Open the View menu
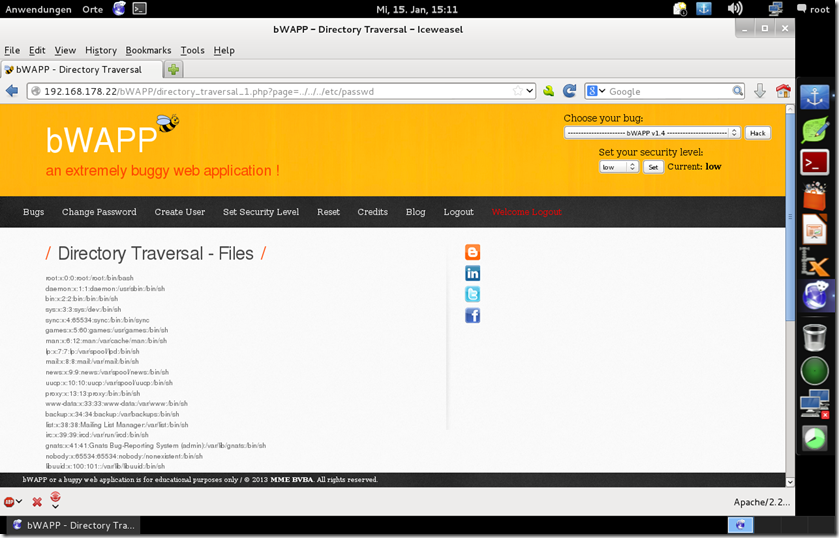 [65, 50]
